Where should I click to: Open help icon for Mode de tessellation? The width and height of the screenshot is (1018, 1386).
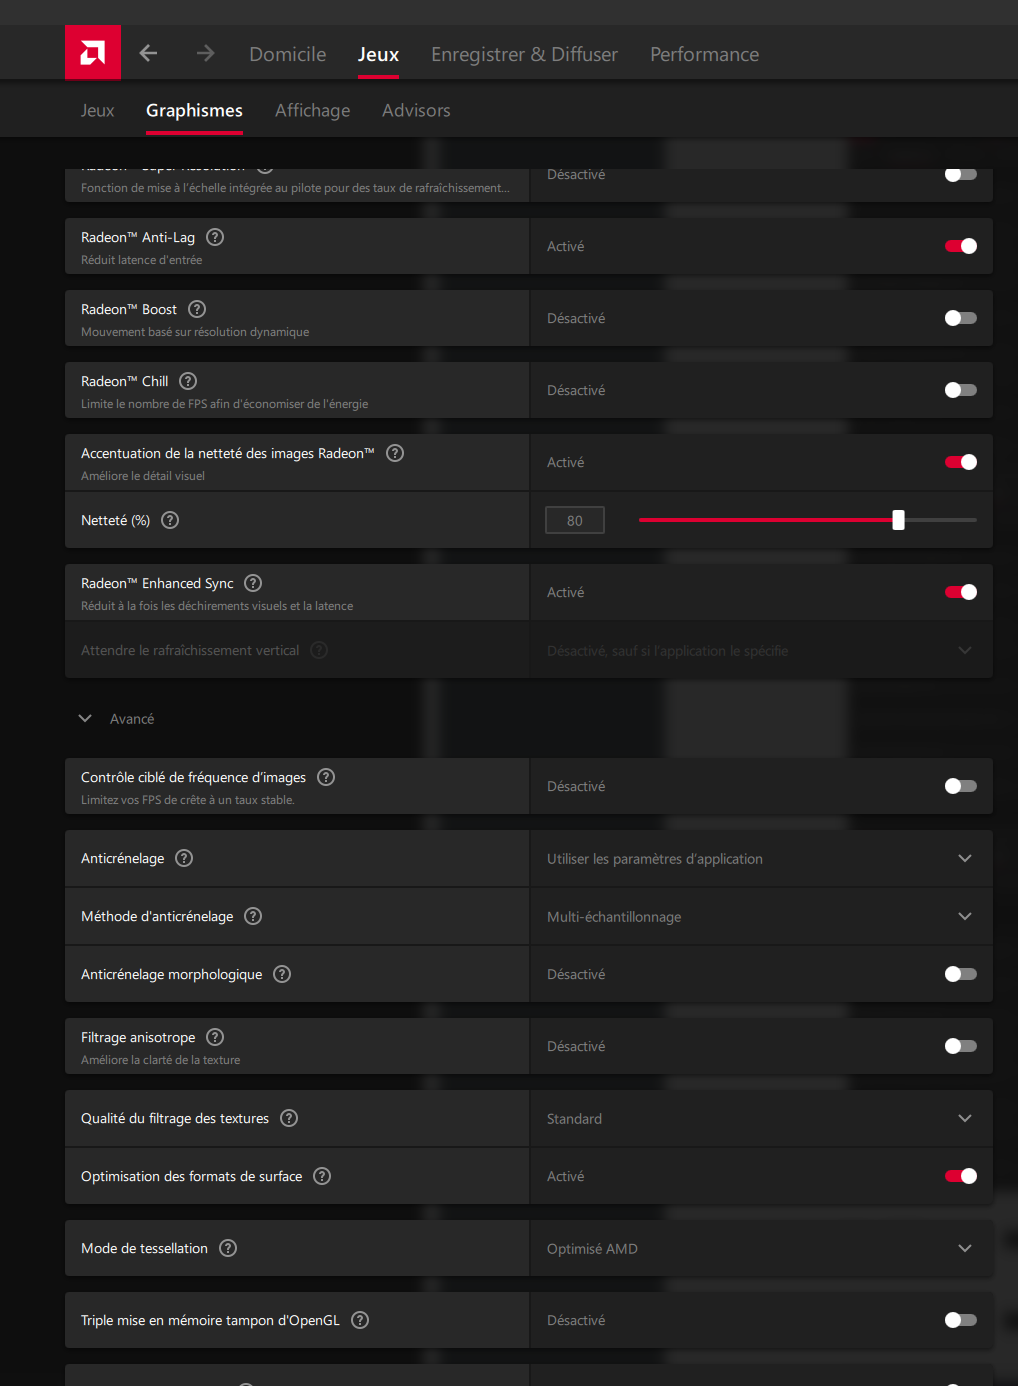(228, 1248)
